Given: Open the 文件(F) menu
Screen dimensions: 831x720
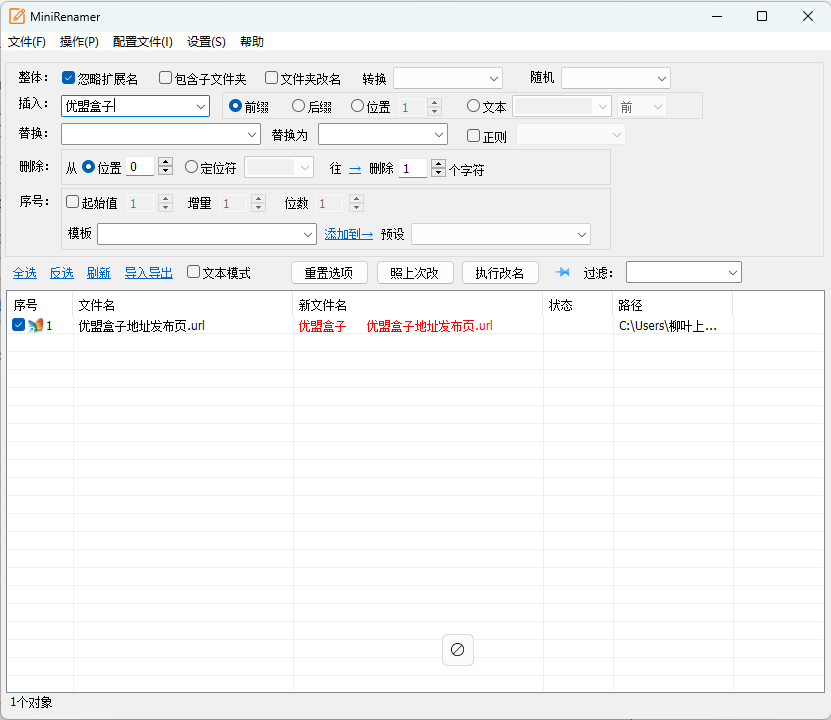Looking at the screenshot, I should point(26,42).
